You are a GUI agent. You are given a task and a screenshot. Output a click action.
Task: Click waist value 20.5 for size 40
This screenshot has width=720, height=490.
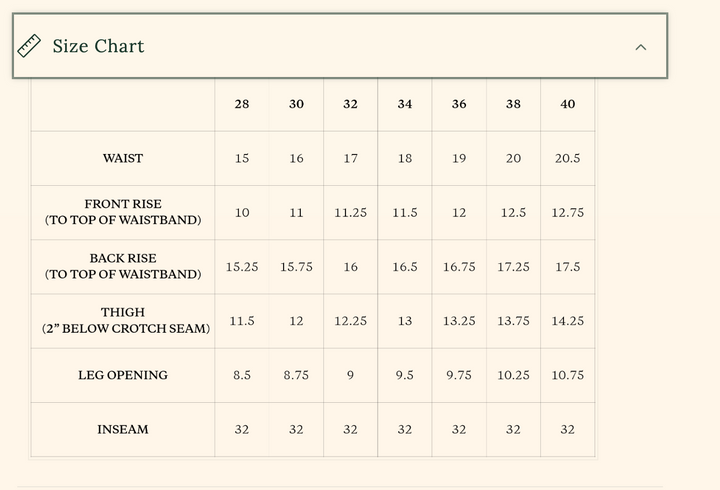(x=567, y=158)
